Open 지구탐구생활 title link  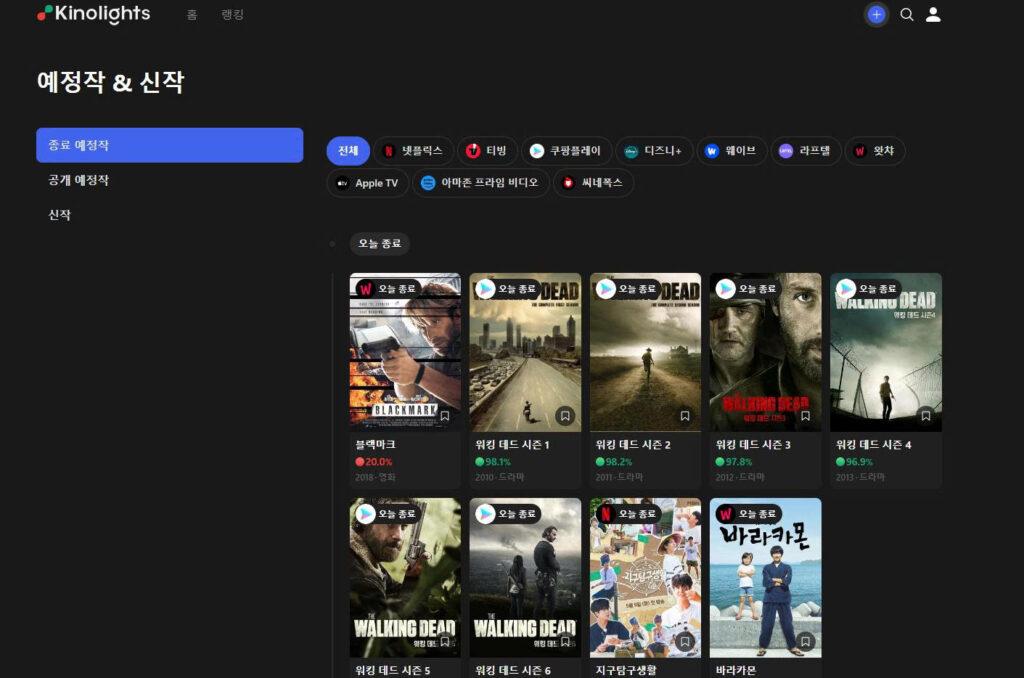tap(626, 670)
